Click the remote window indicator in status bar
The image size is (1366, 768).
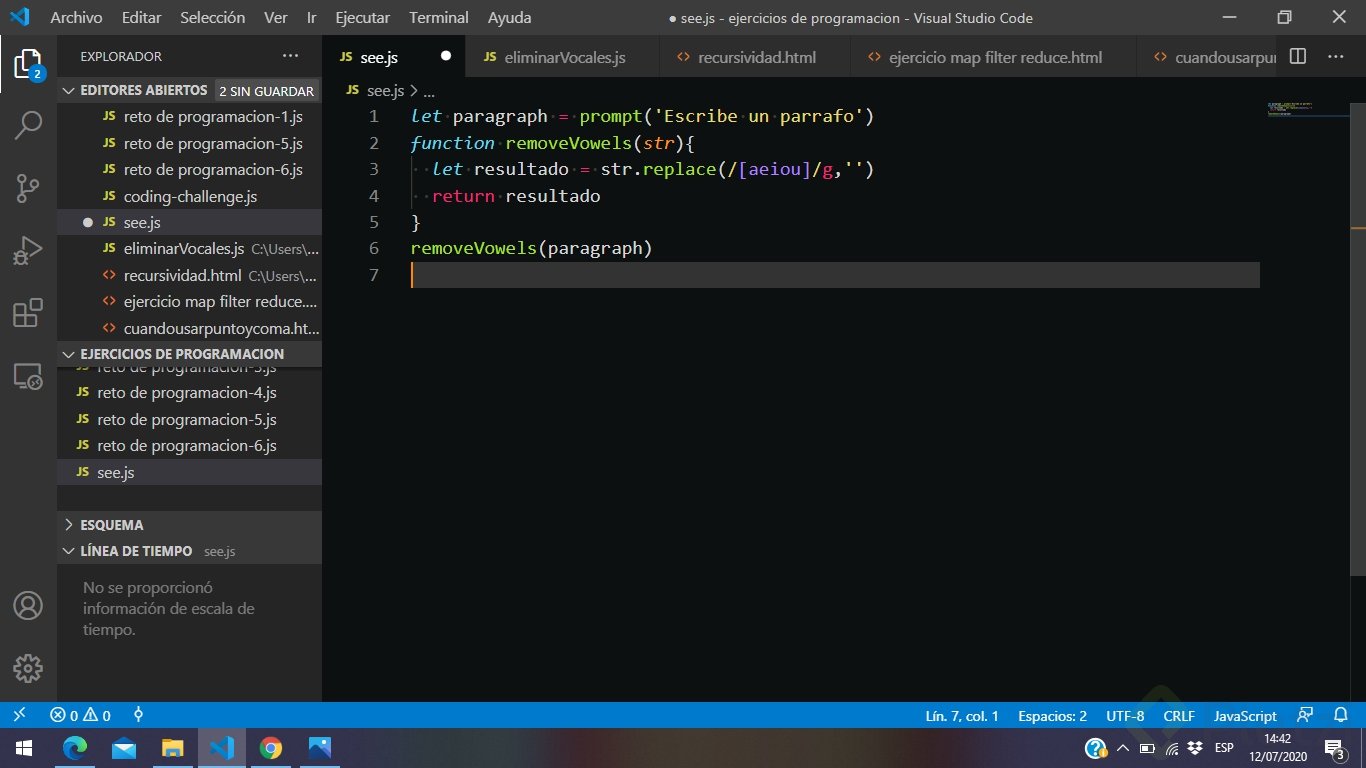tap(19, 715)
